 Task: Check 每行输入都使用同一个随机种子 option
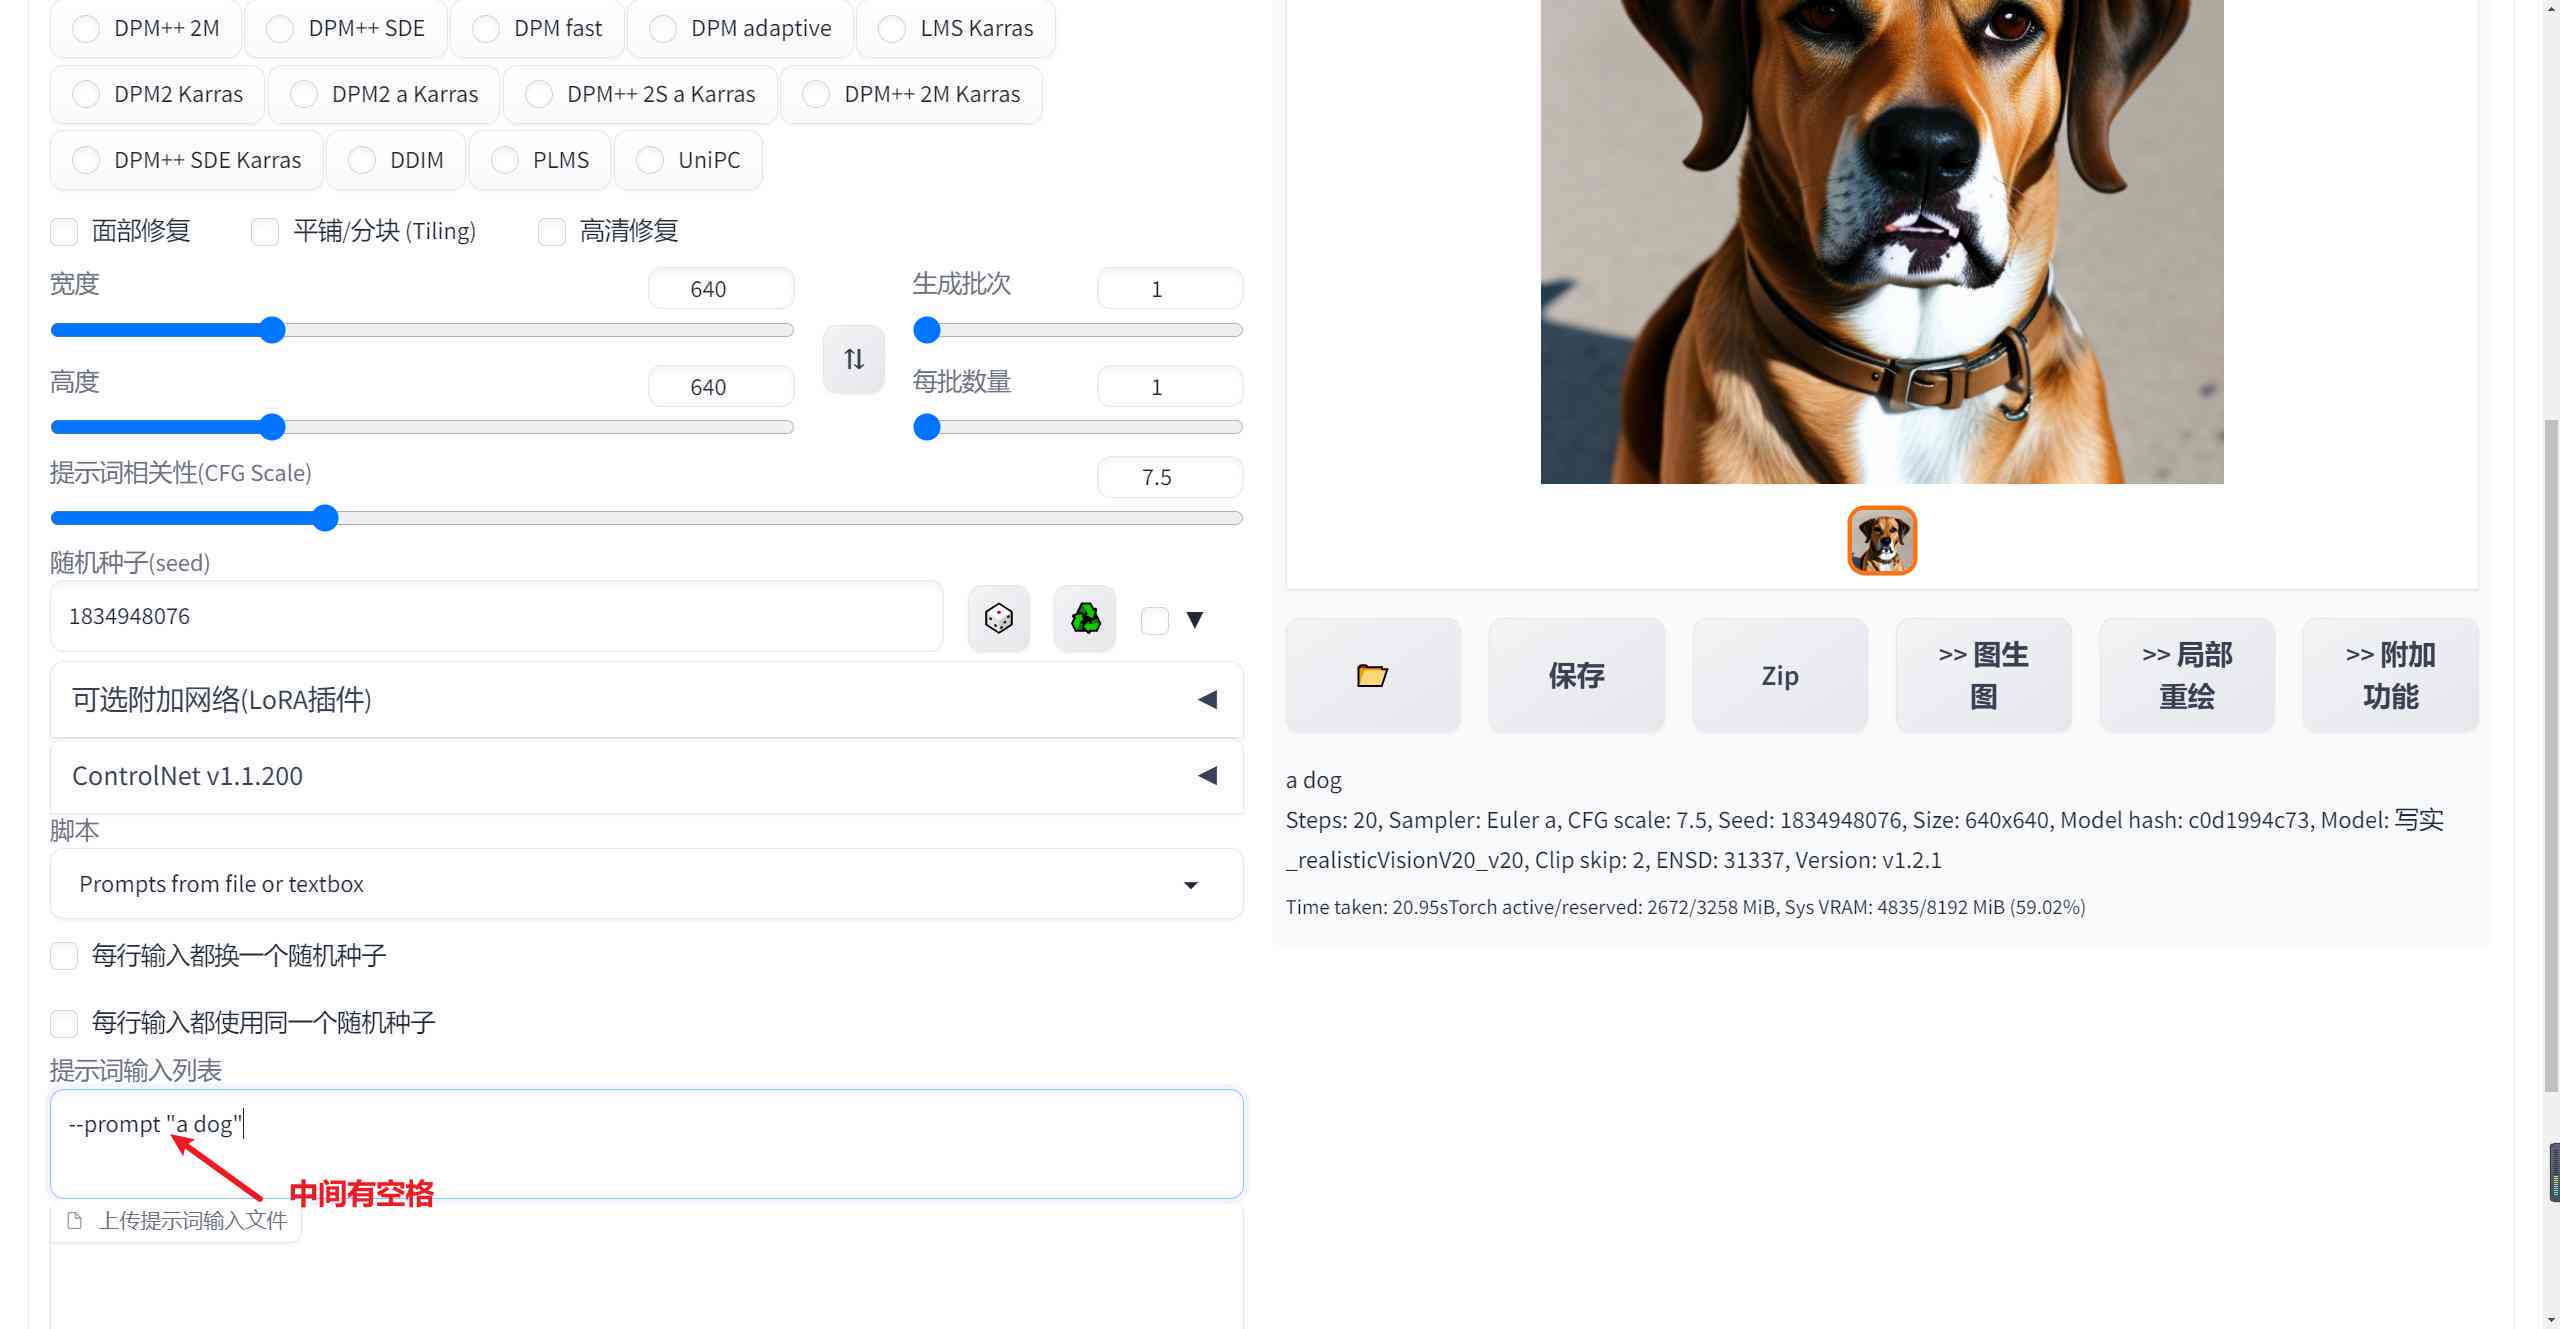(x=64, y=1023)
